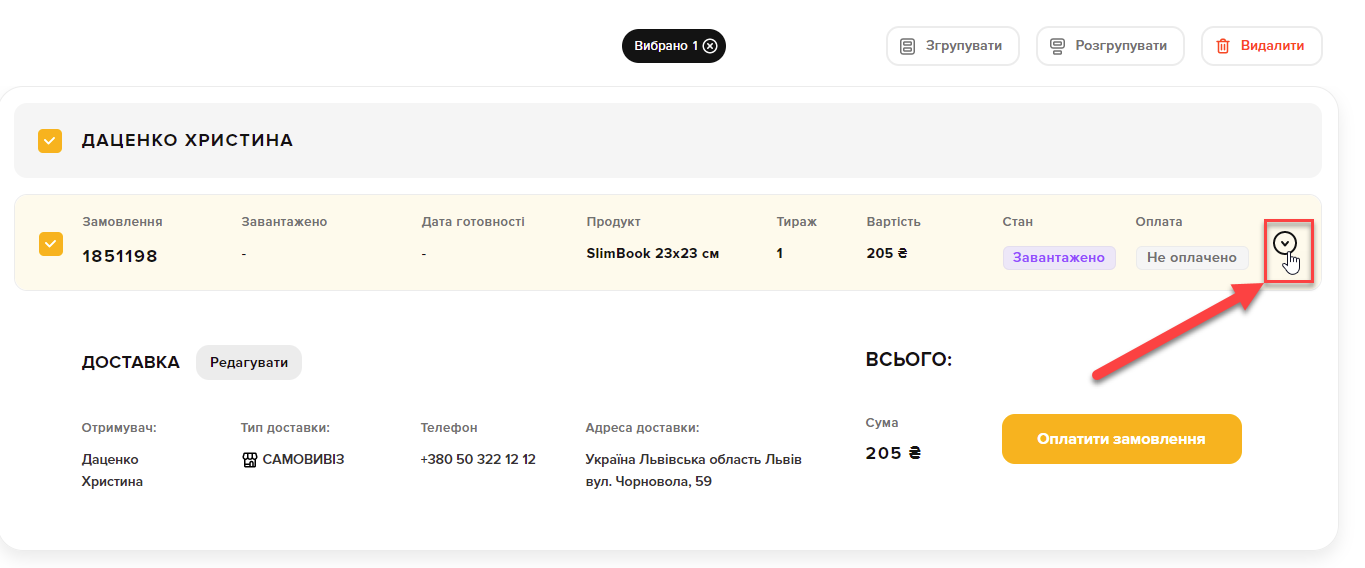
Task: Uncheck order 1851198 checkbox
Action: click(50, 244)
